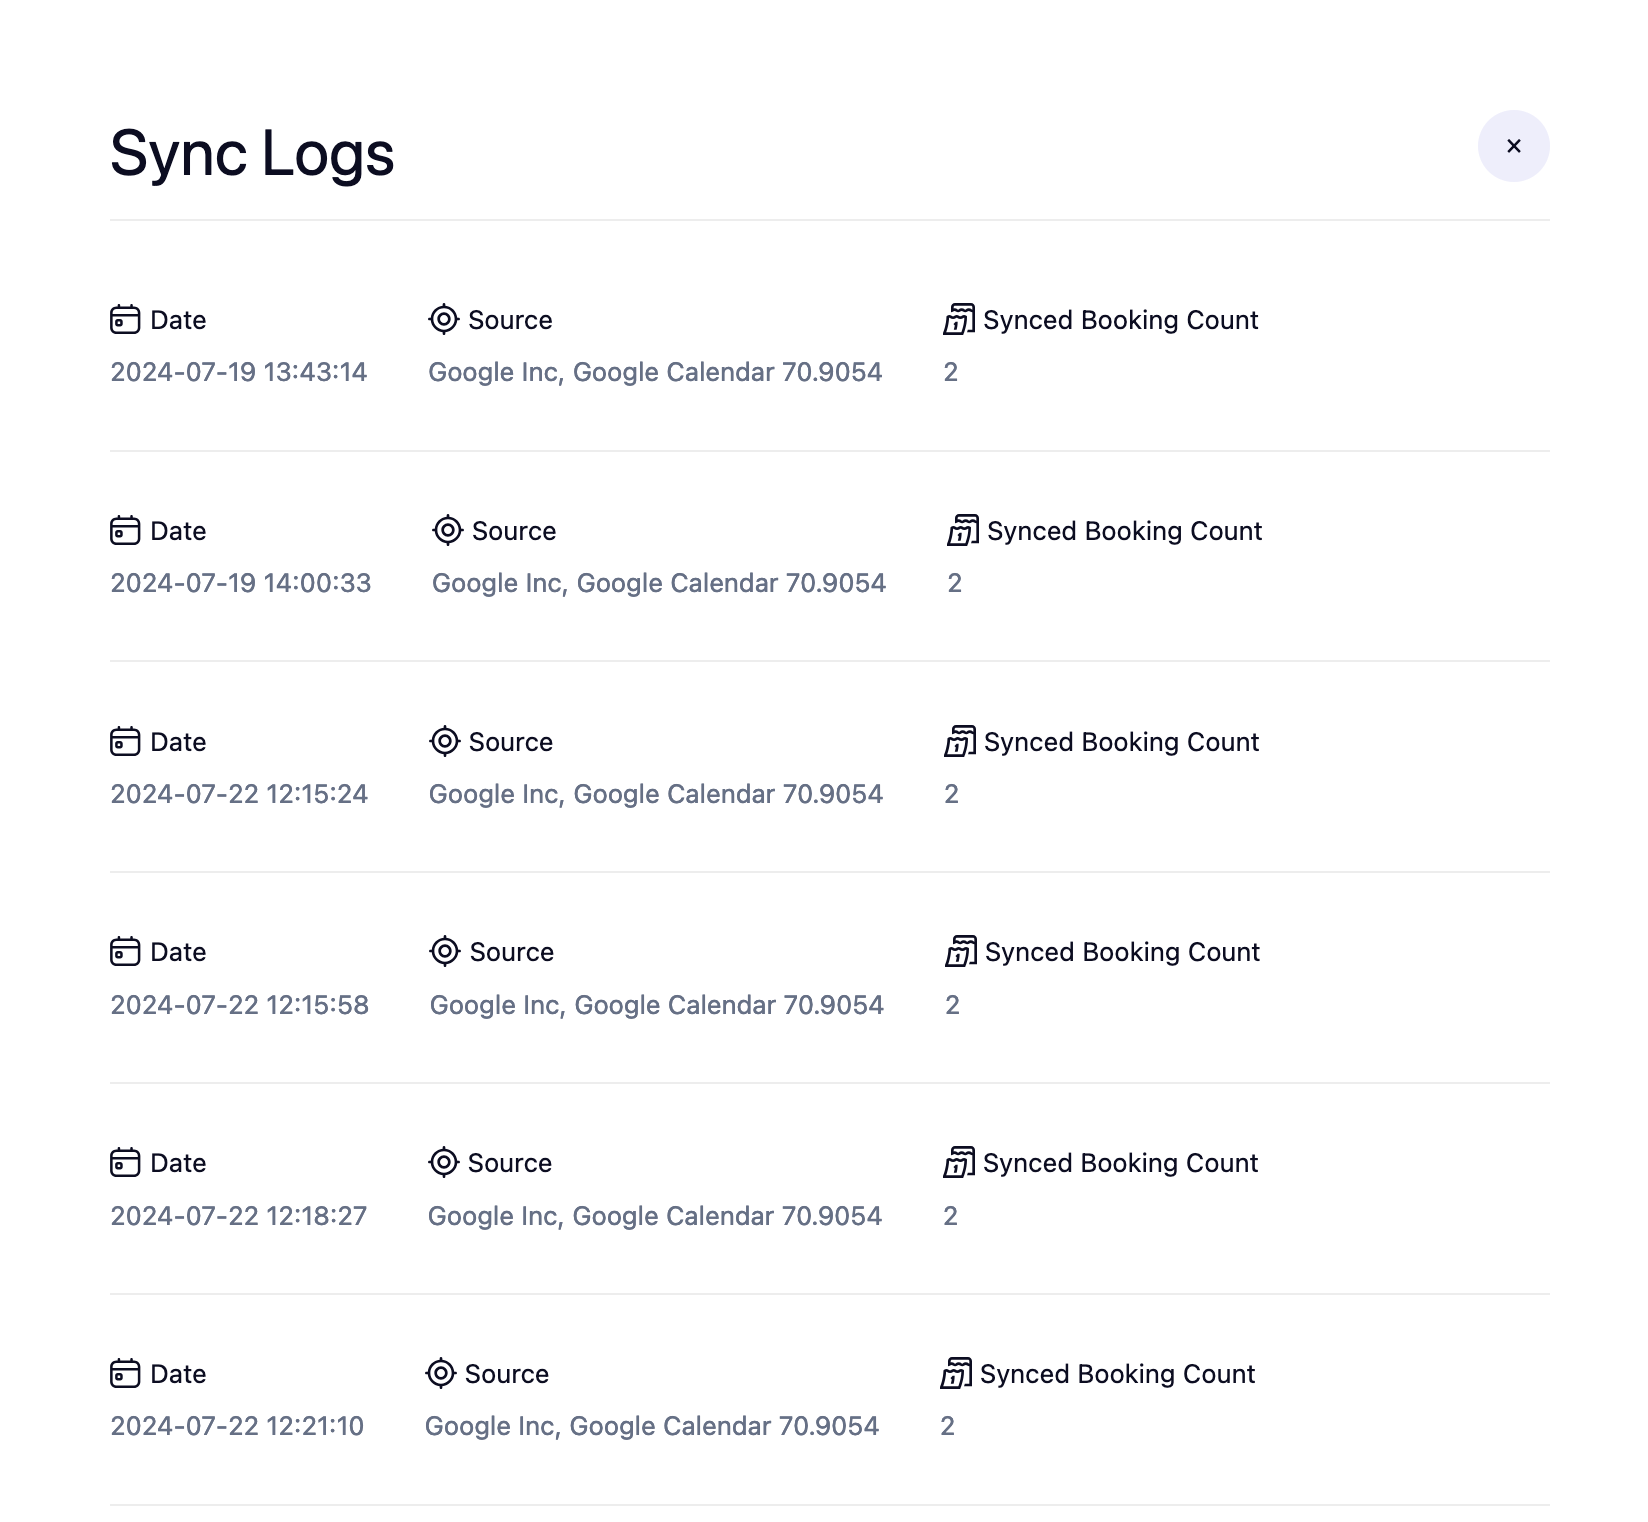Click booking count value 2 in first row
This screenshot has height=1522, width=1648.
coord(951,372)
